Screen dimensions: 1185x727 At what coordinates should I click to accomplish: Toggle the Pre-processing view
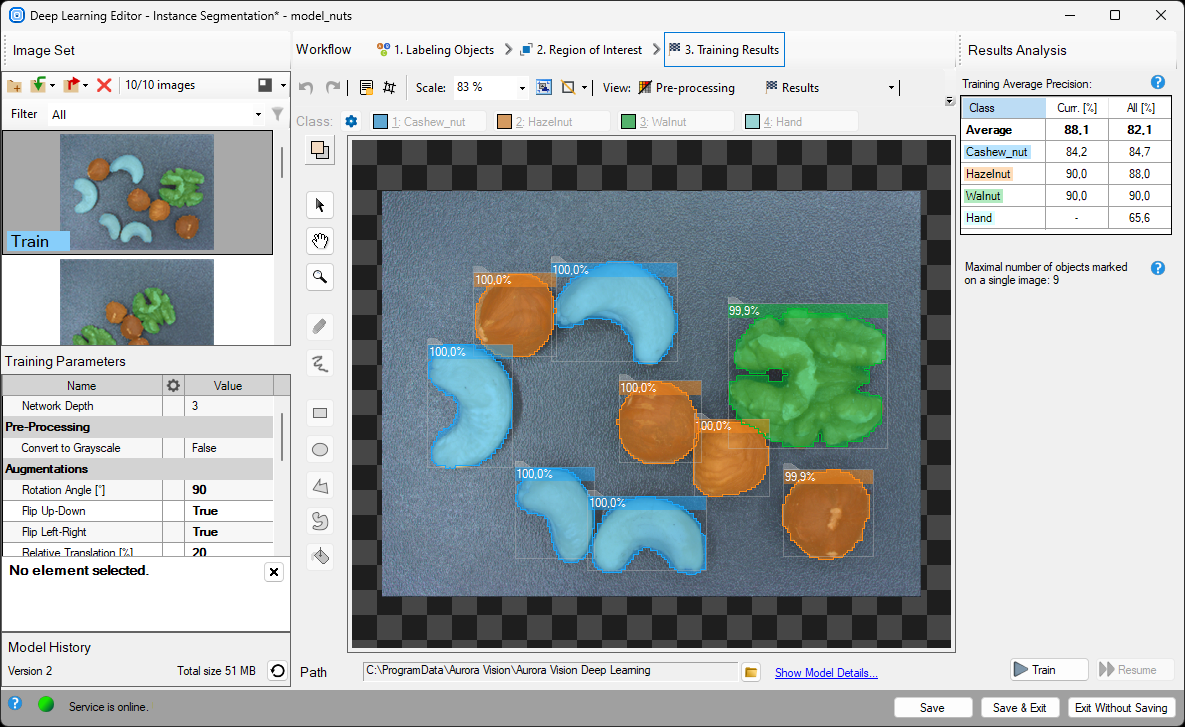[x=686, y=88]
